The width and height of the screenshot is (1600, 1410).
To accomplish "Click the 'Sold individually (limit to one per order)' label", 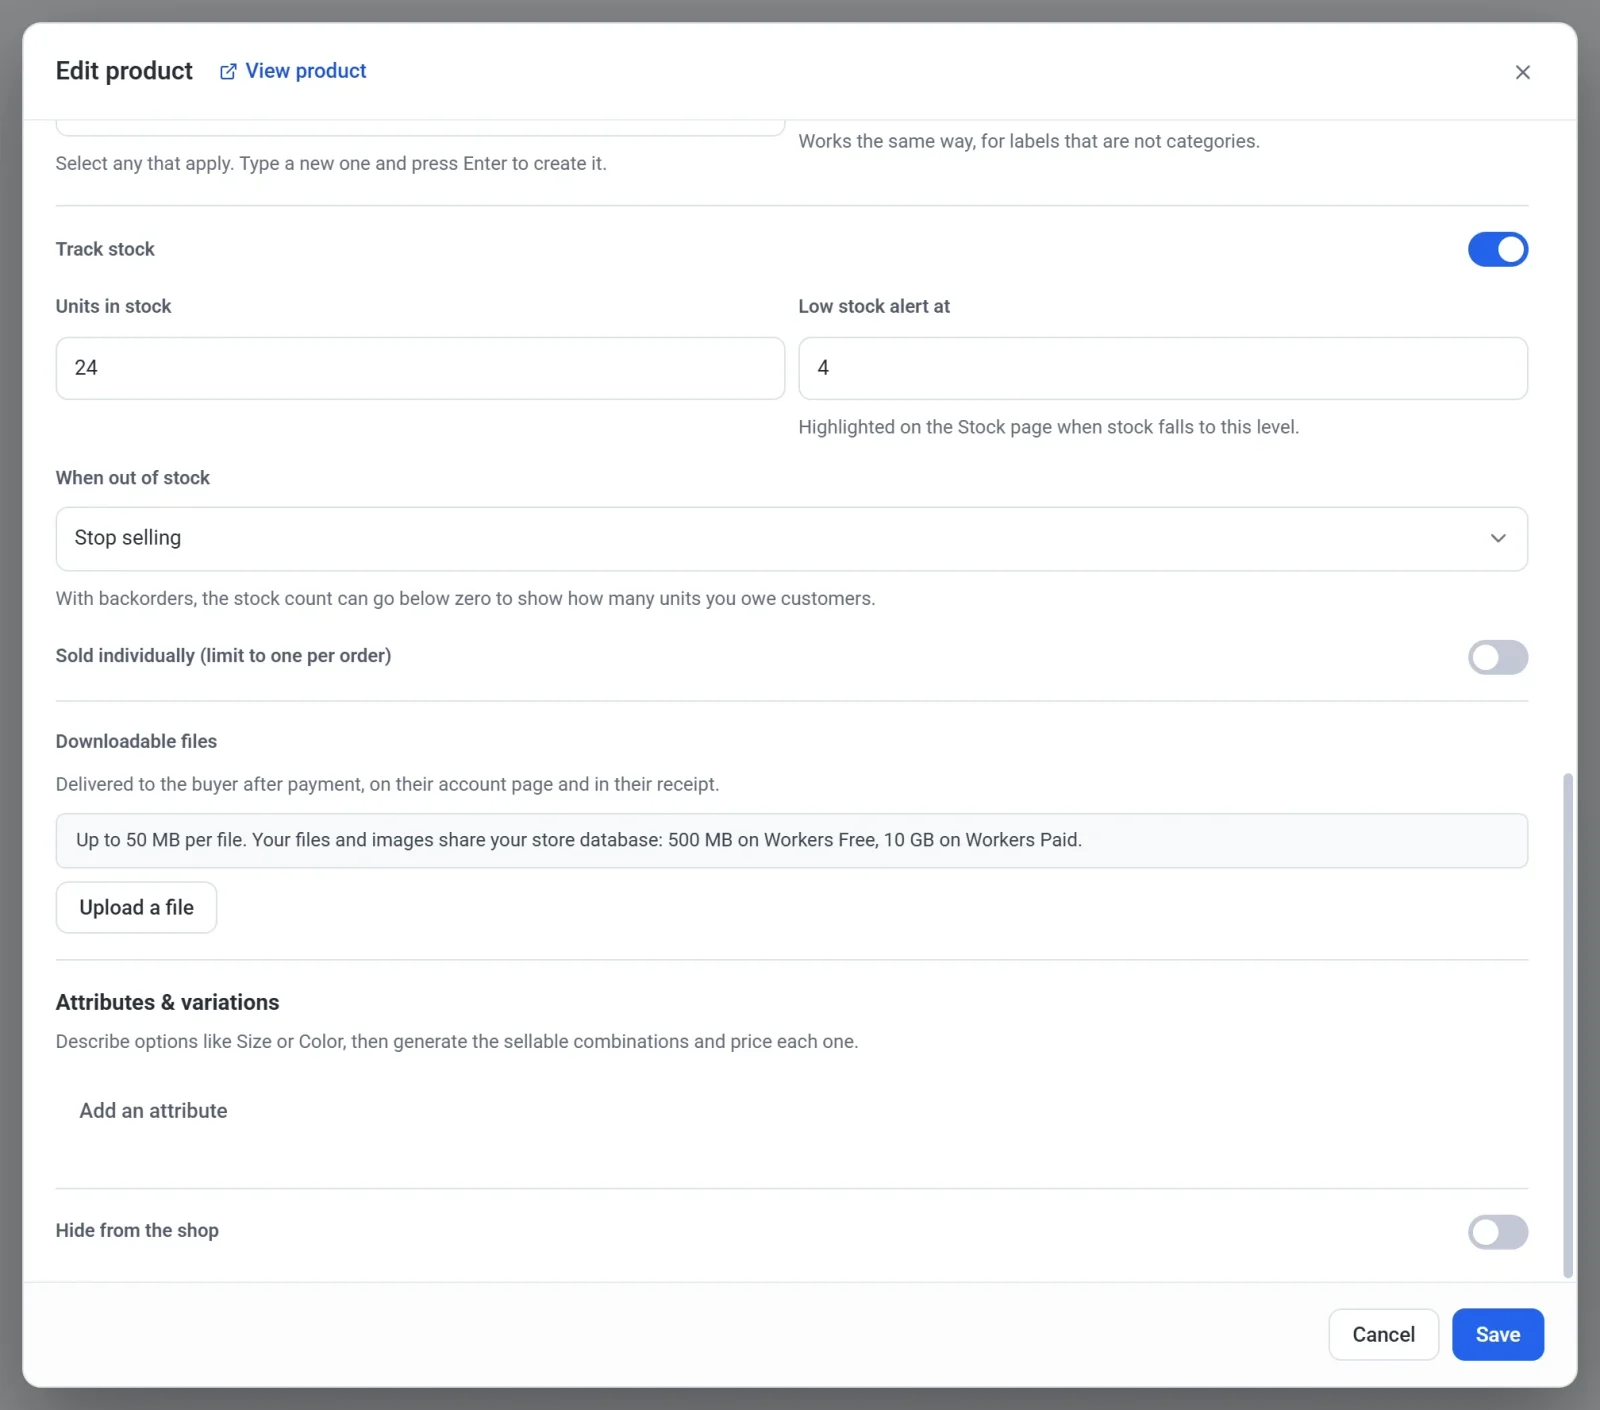I will click(223, 656).
